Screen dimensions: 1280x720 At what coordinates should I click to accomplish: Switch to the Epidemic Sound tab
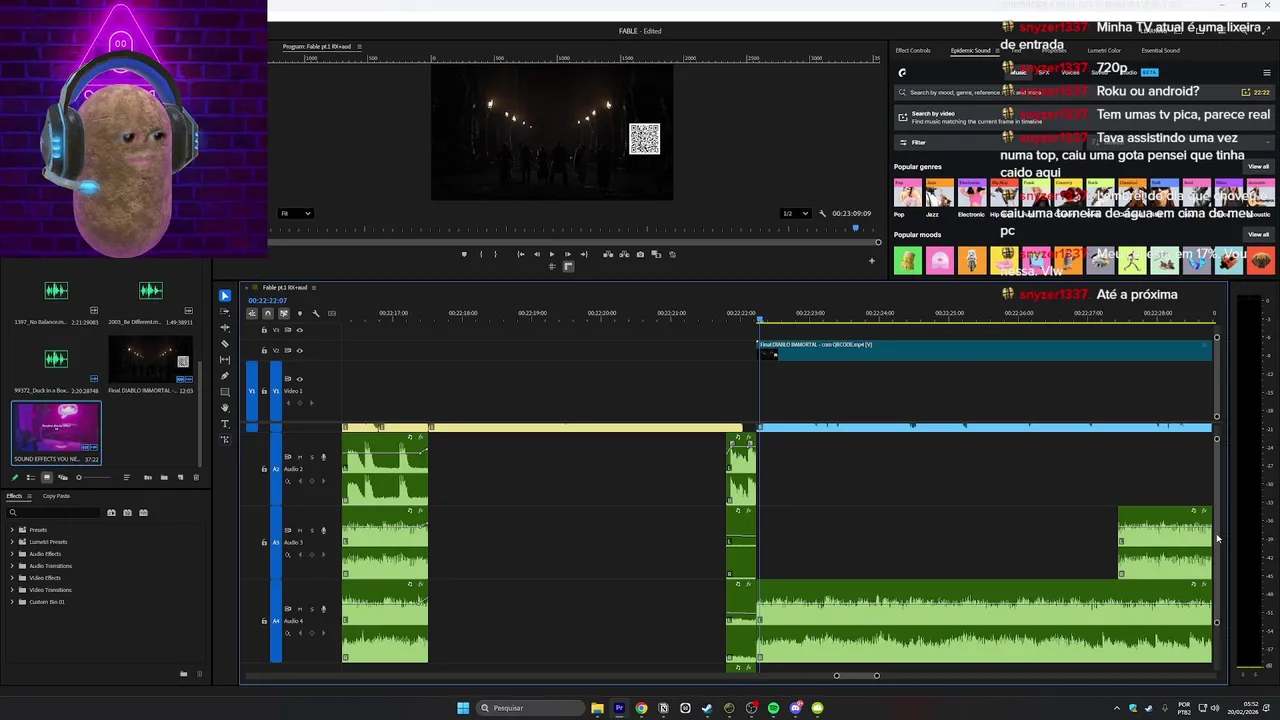click(x=970, y=50)
